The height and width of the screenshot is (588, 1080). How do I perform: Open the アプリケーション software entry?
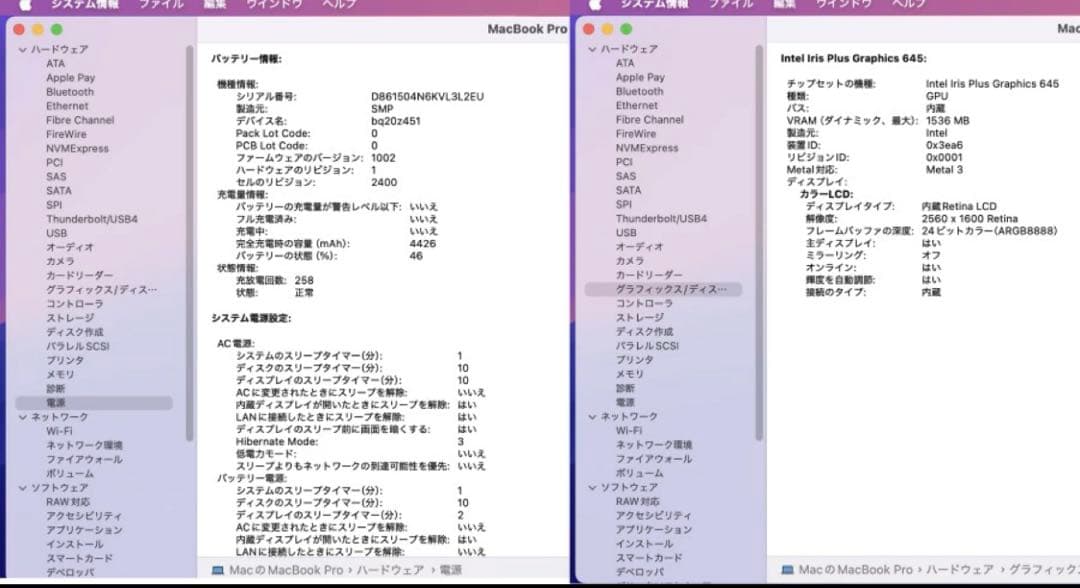click(80, 528)
